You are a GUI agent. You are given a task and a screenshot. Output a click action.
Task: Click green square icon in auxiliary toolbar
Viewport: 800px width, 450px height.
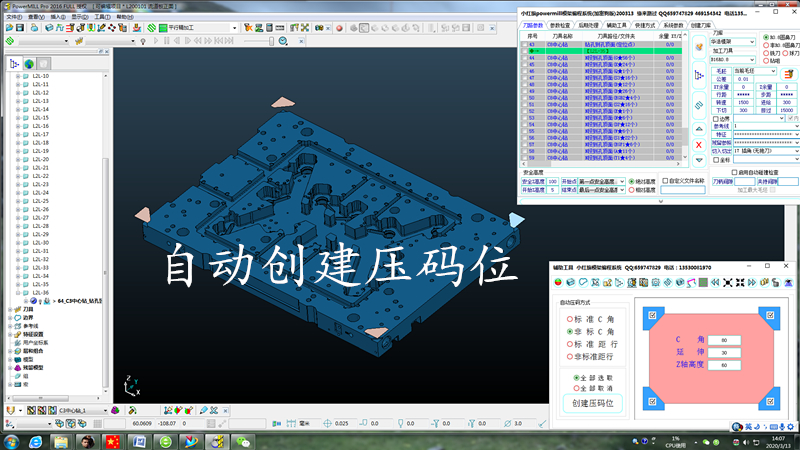(704, 282)
